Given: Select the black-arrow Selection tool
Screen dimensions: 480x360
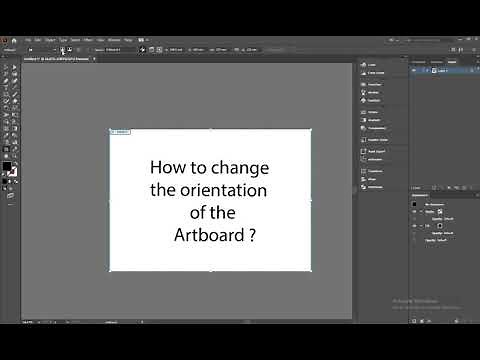Looking at the screenshot, I should [6, 67].
